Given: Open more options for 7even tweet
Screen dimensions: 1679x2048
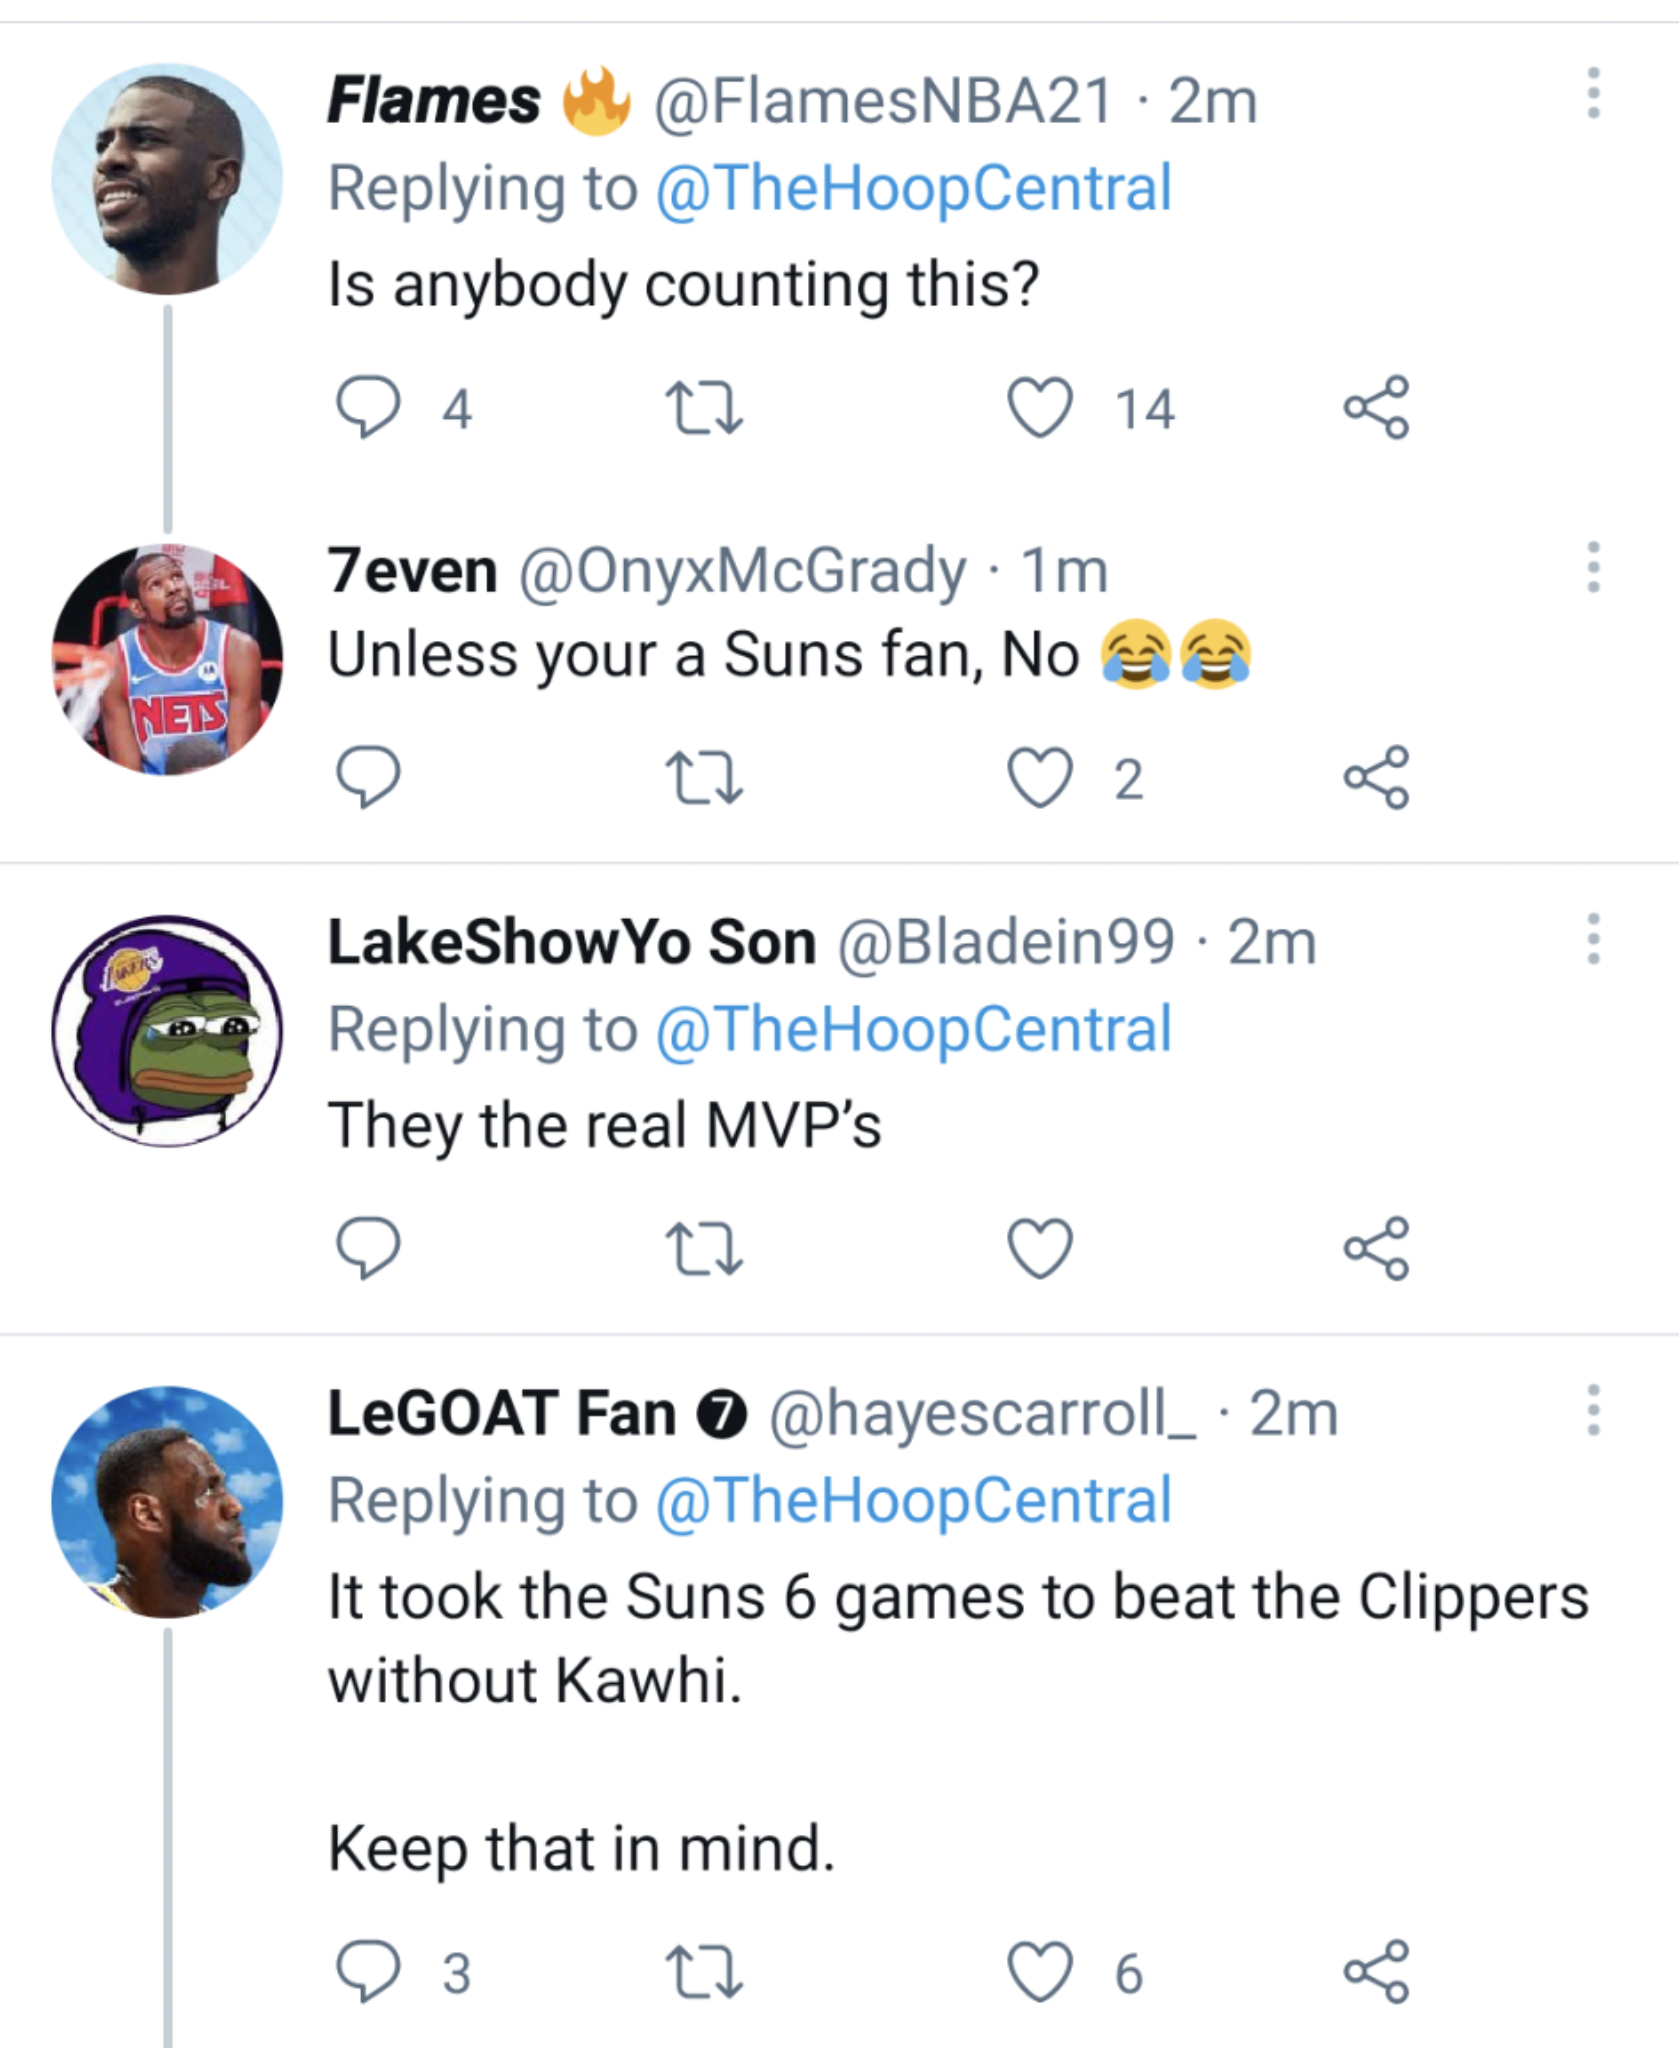Looking at the screenshot, I should [1593, 567].
